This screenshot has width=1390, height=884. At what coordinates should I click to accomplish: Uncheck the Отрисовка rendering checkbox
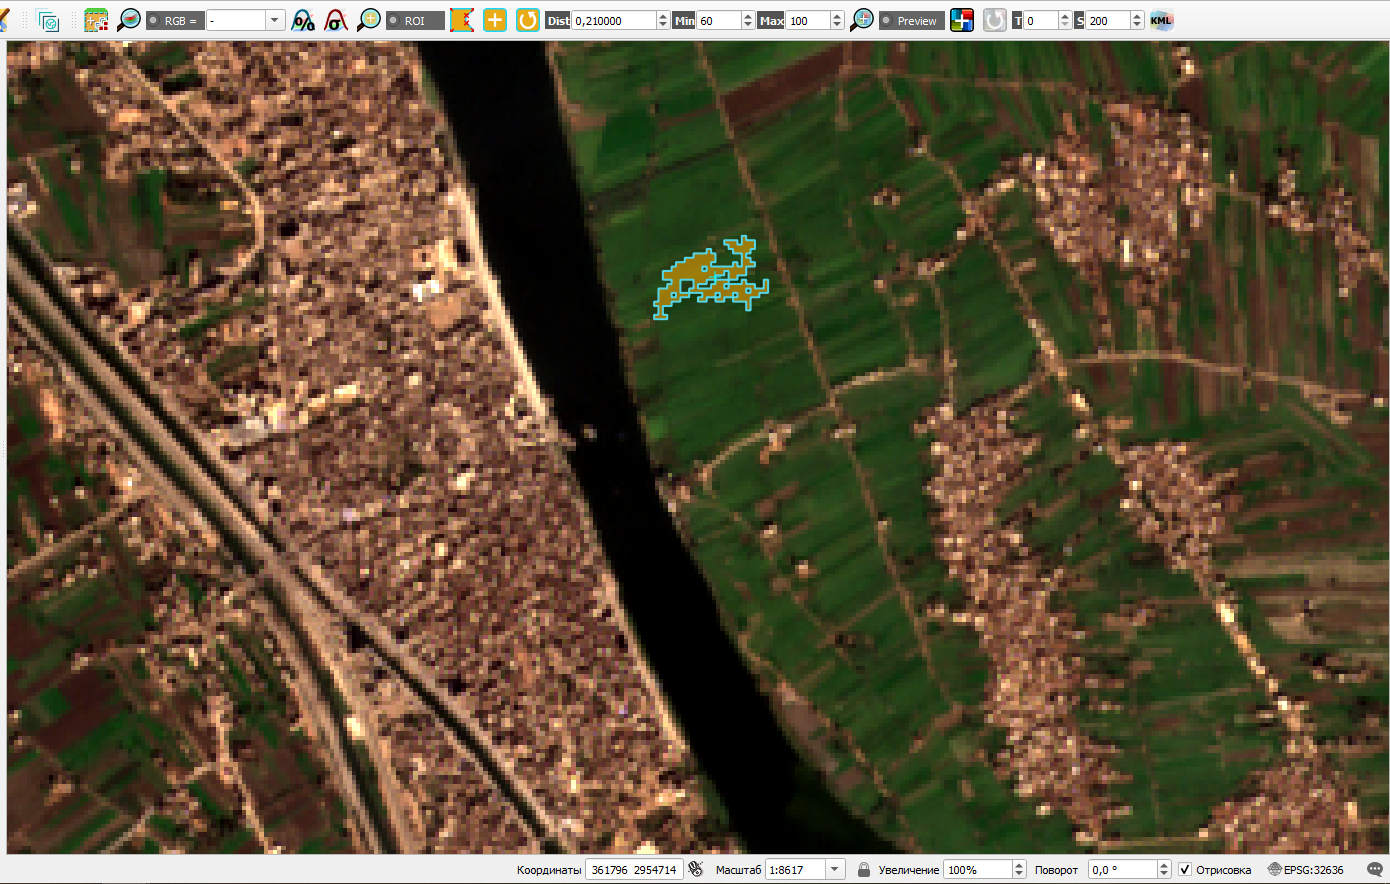click(1185, 870)
